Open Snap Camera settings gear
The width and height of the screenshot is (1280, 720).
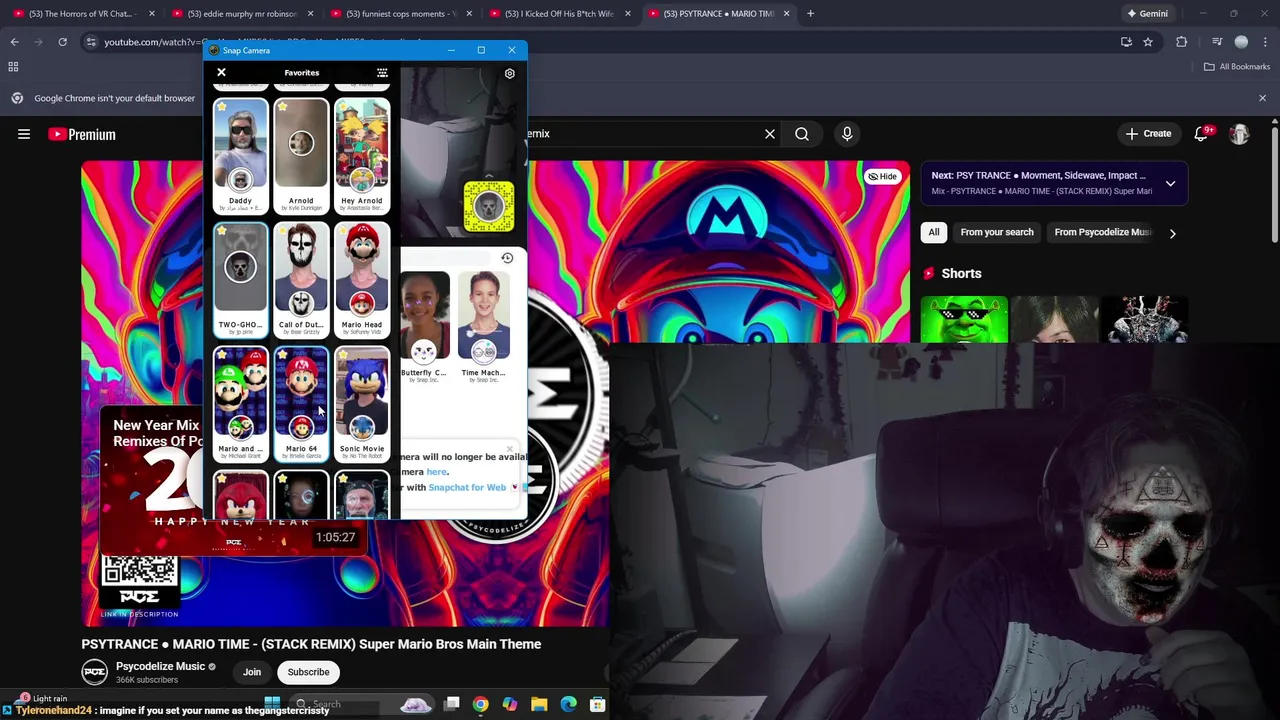pyautogui.click(x=509, y=74)
